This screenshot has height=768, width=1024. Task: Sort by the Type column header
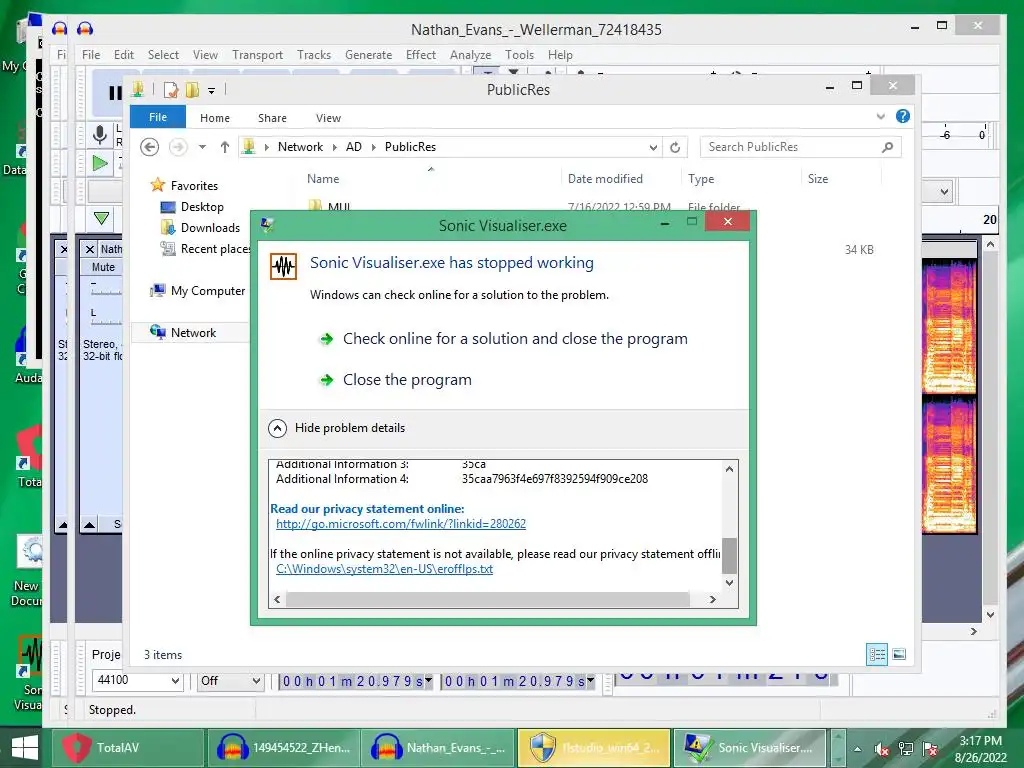point(701,179)
